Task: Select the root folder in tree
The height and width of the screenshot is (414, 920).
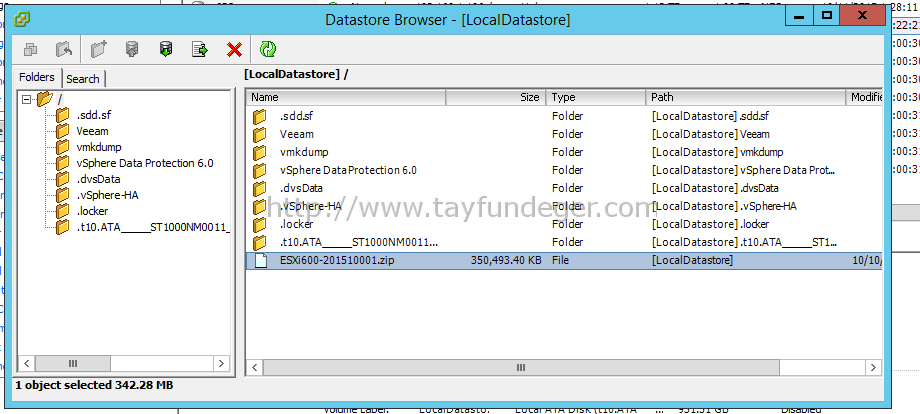Action: 60,100
